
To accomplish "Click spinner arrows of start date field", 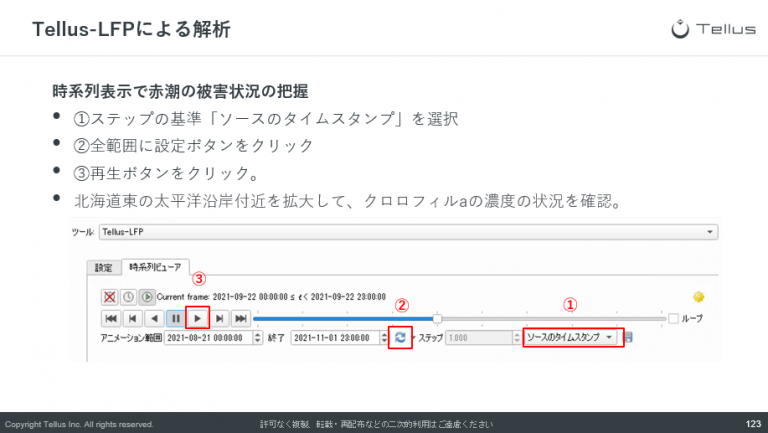I will pos(258,337).
